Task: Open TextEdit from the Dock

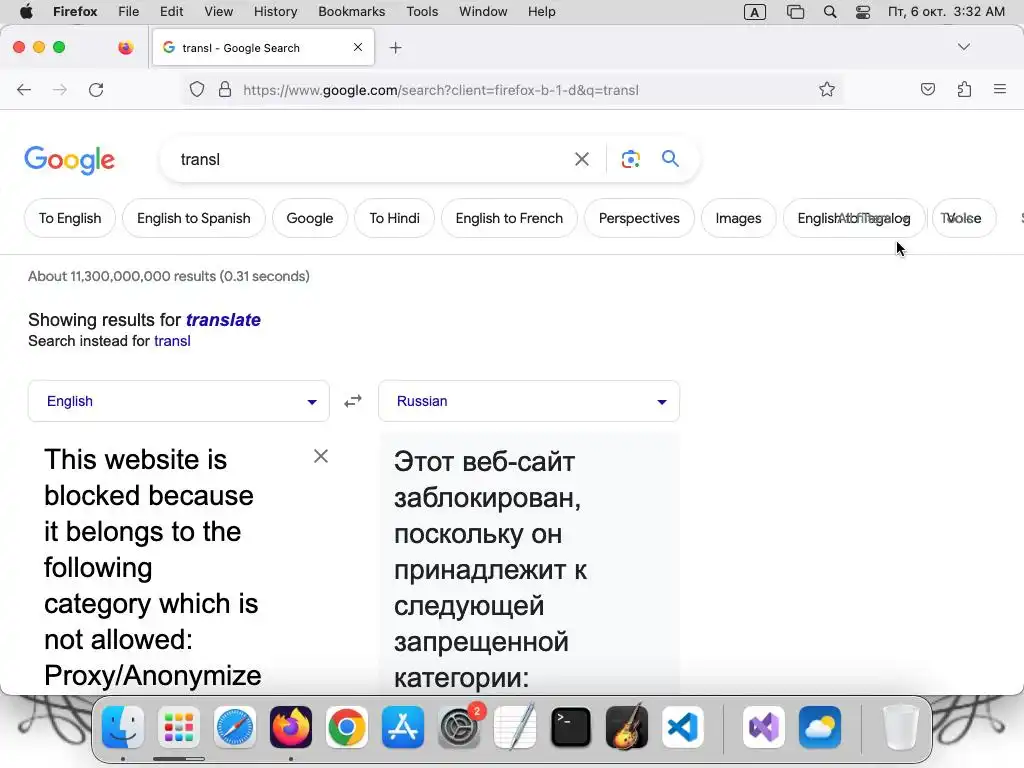Action: click(515, 727)
